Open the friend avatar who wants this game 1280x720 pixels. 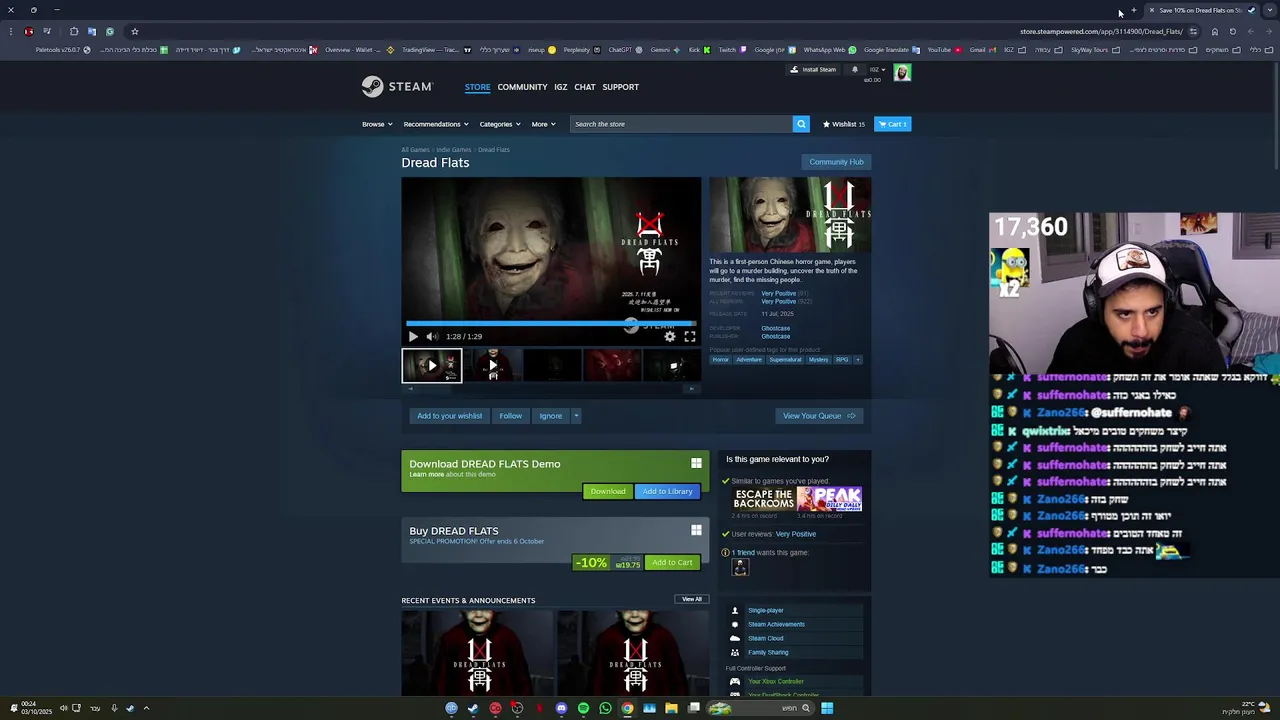[x=740, y=568]
